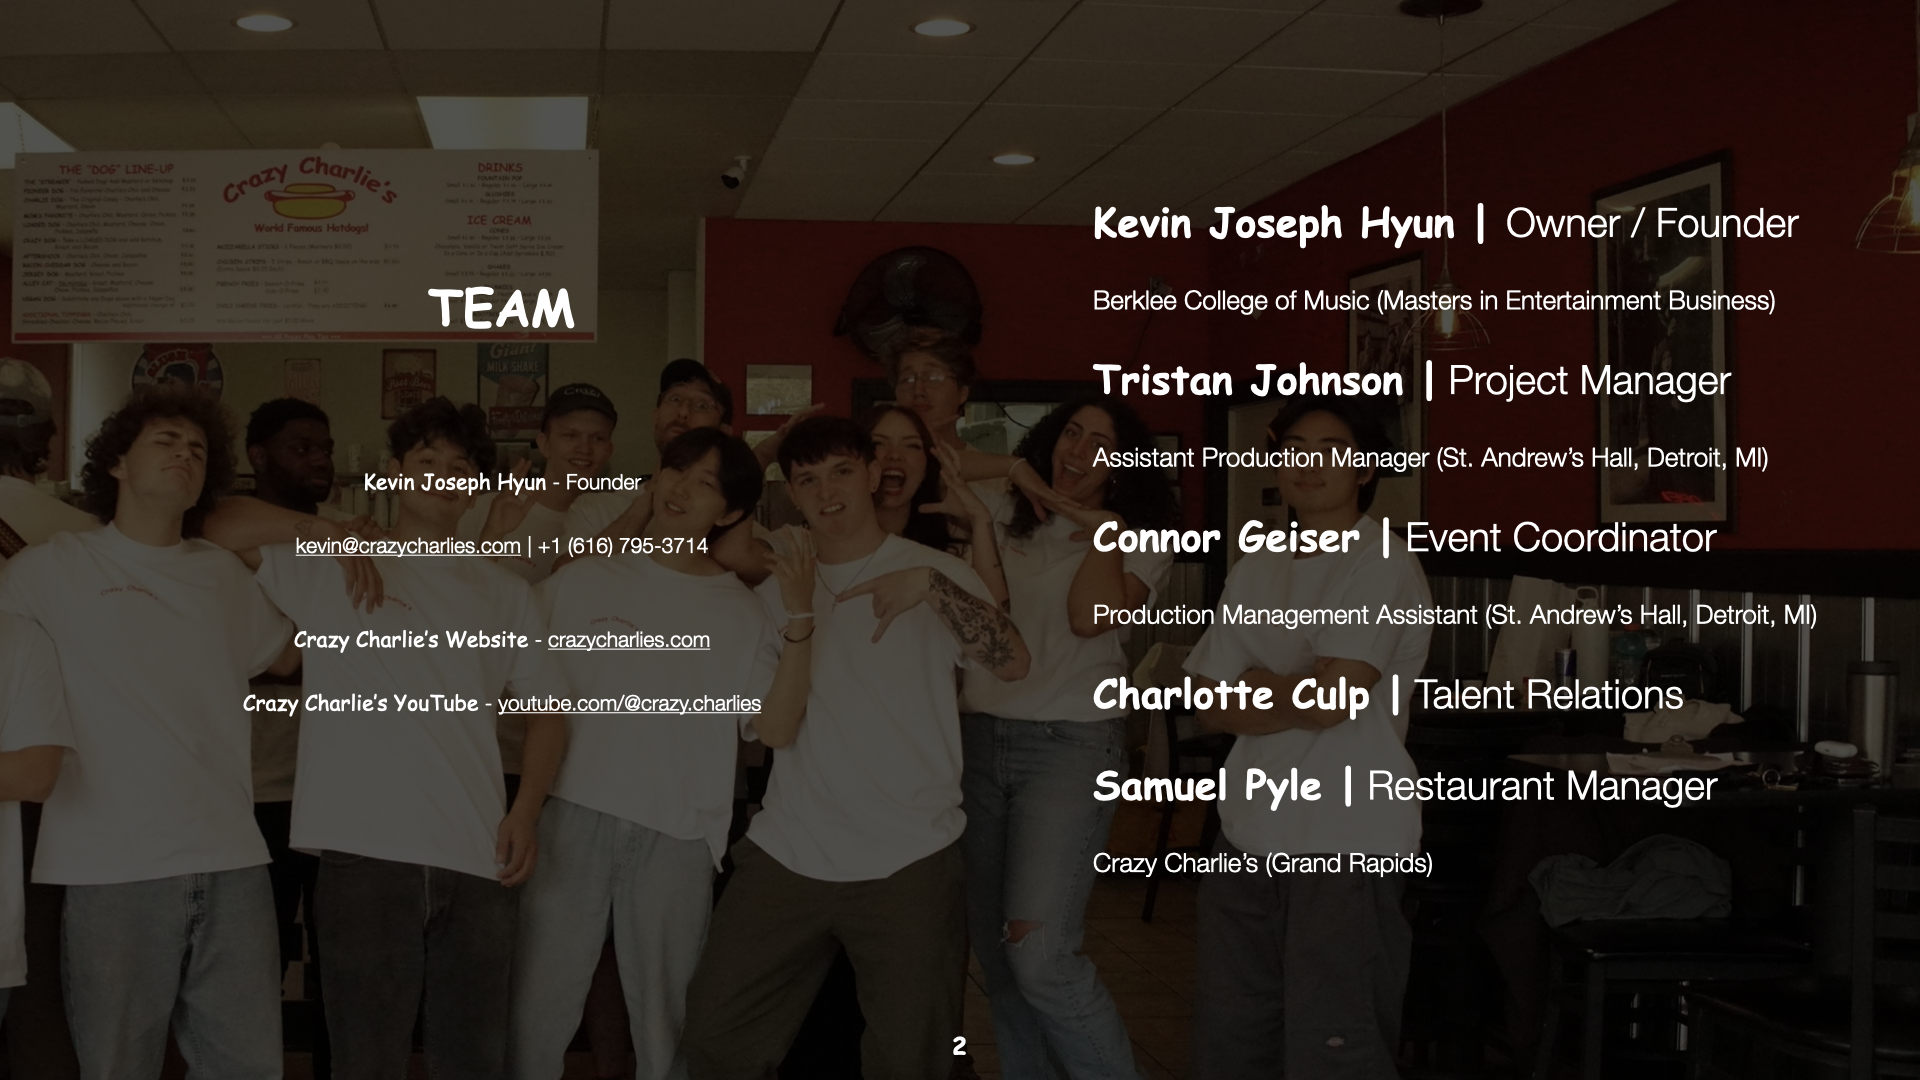Click the Berklee College of Music text line

pos(1433,301)
